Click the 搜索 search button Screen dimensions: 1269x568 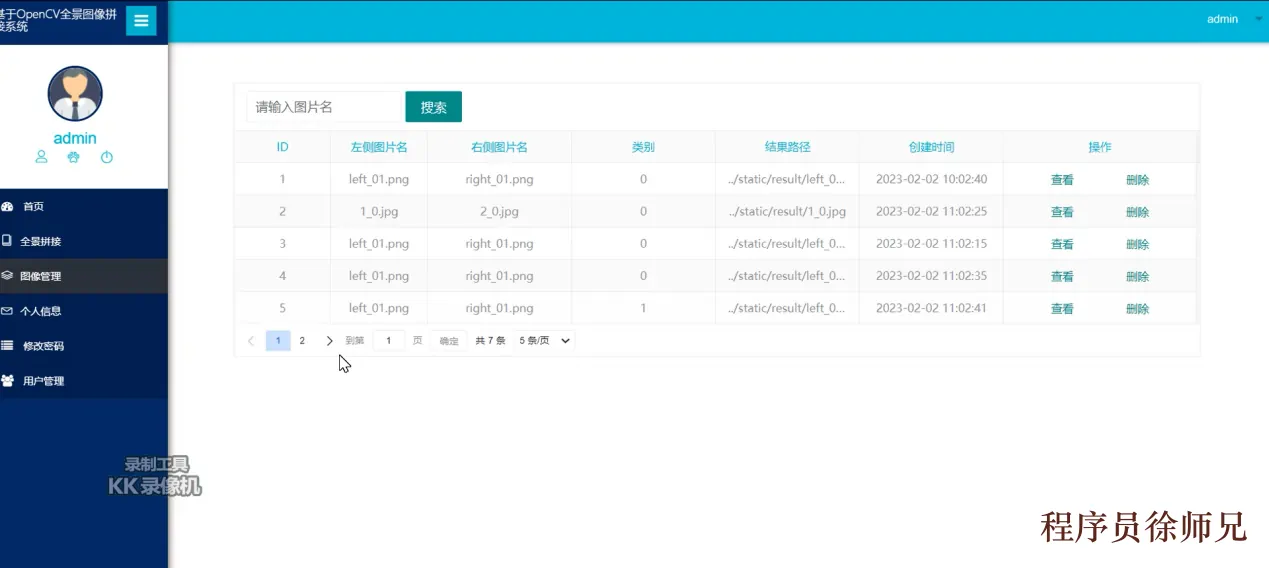433,107
